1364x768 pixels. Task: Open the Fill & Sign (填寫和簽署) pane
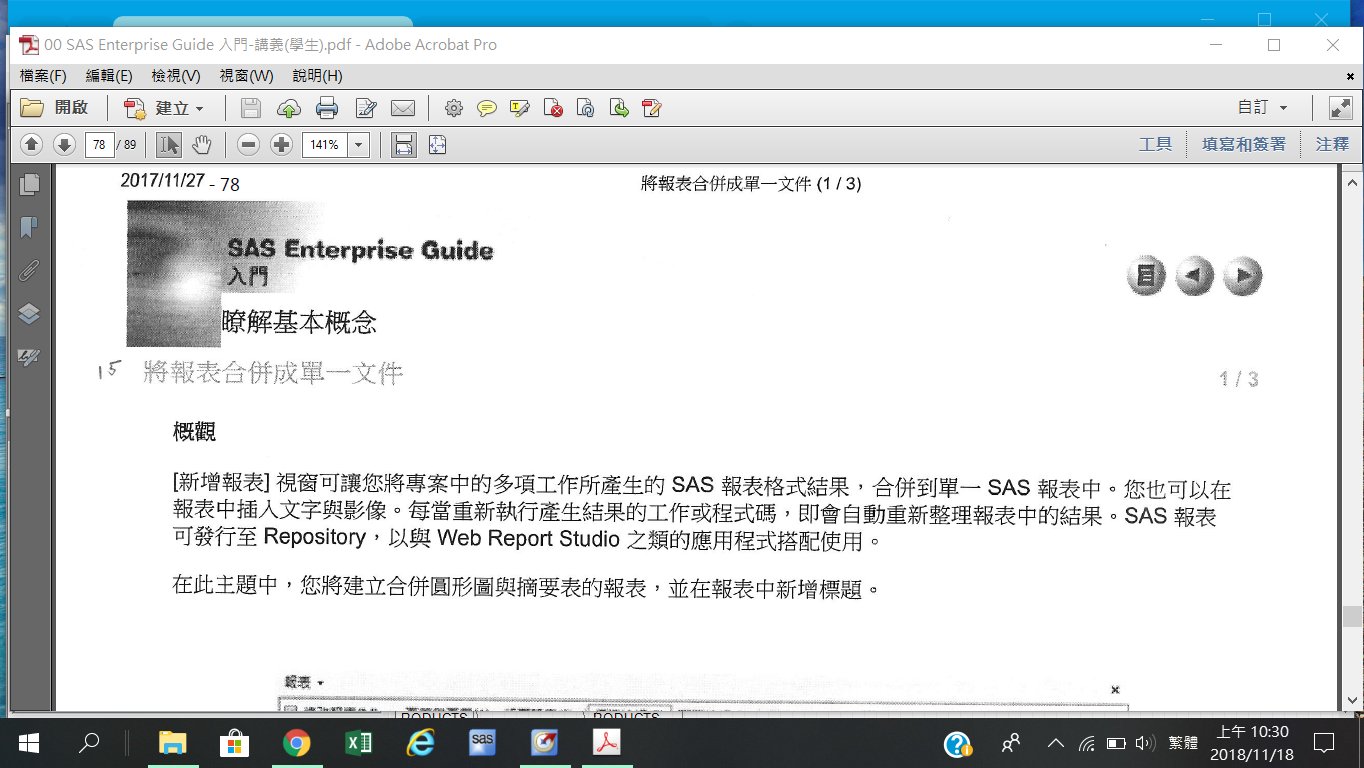point(1244,145)
